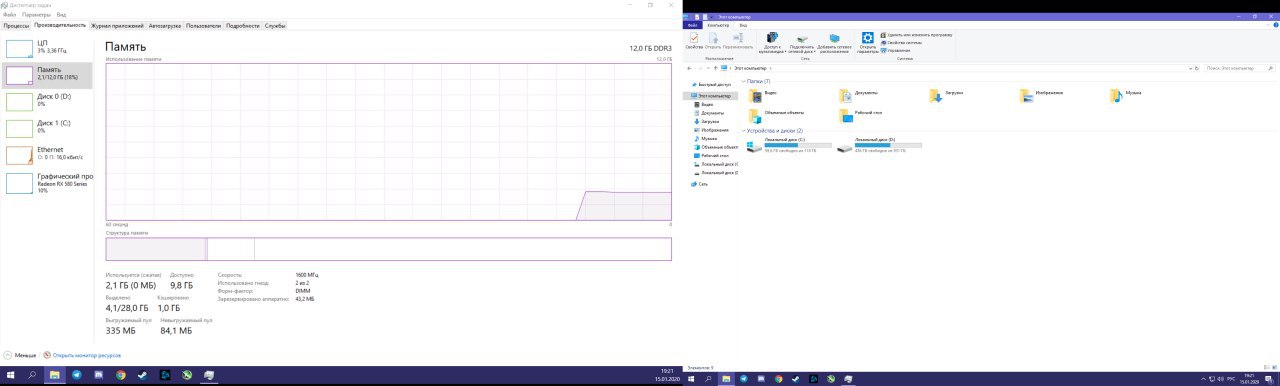This screenshot has width=1280, height=386.
Task: Switch to the Процессы tab in Task Manager
Action: 15,25
